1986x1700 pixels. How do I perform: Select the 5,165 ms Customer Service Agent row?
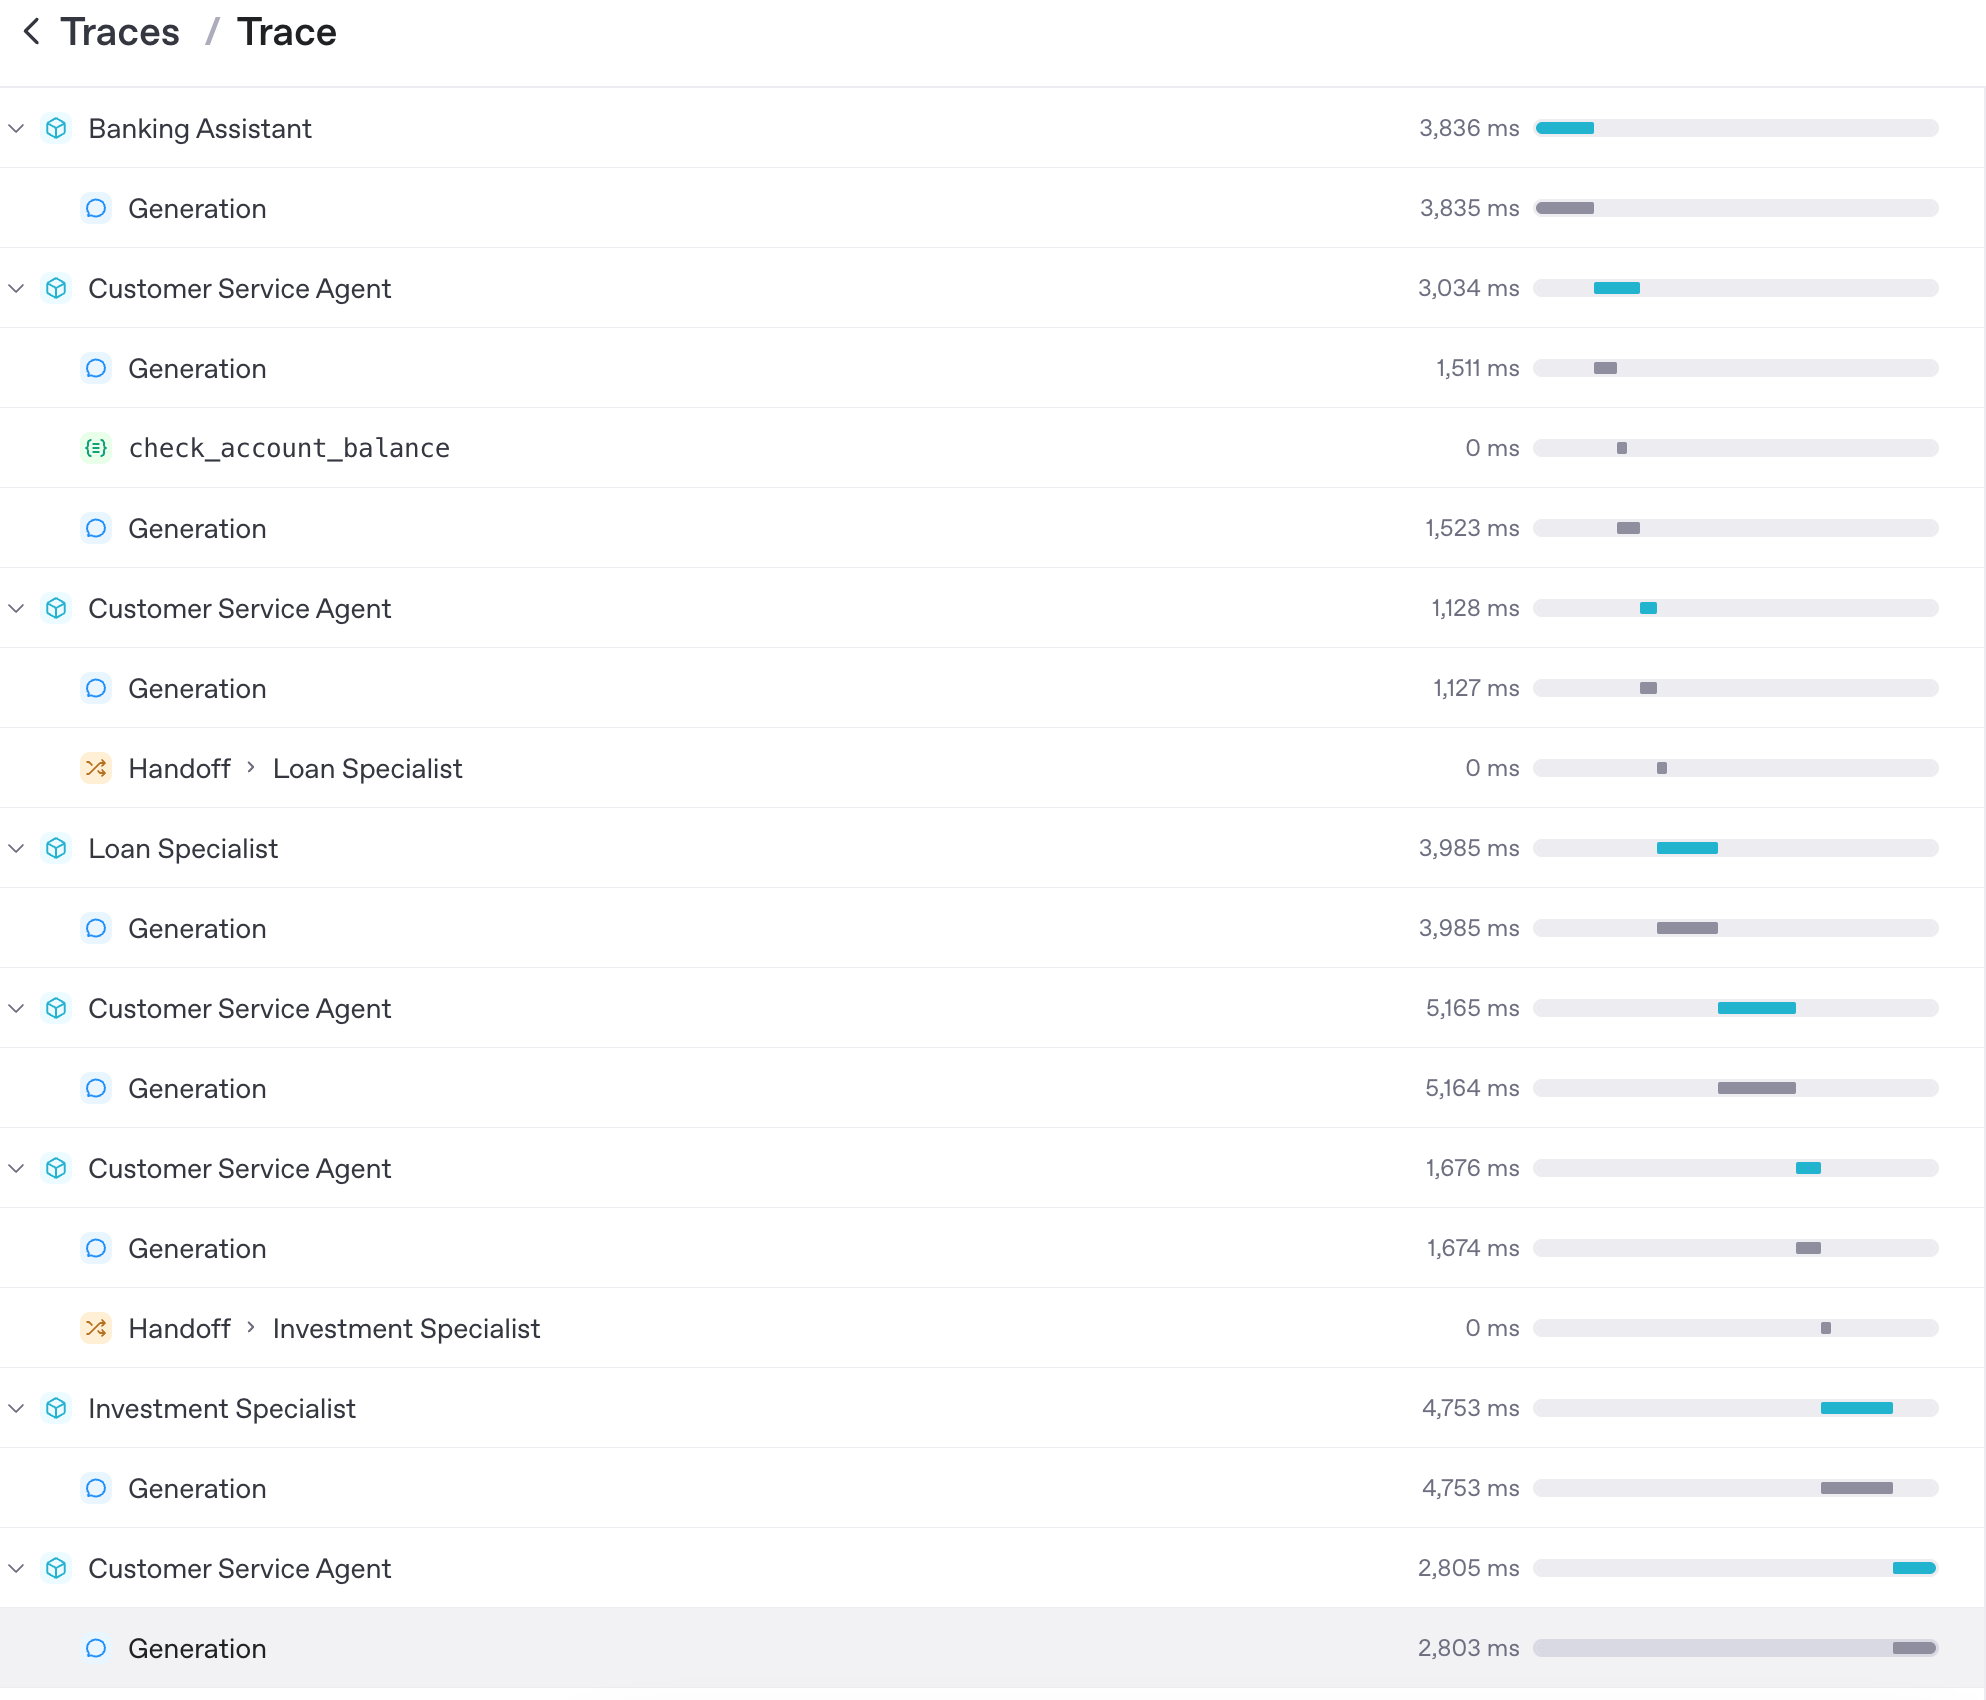pyautogui.click(x=240, y=1008)
